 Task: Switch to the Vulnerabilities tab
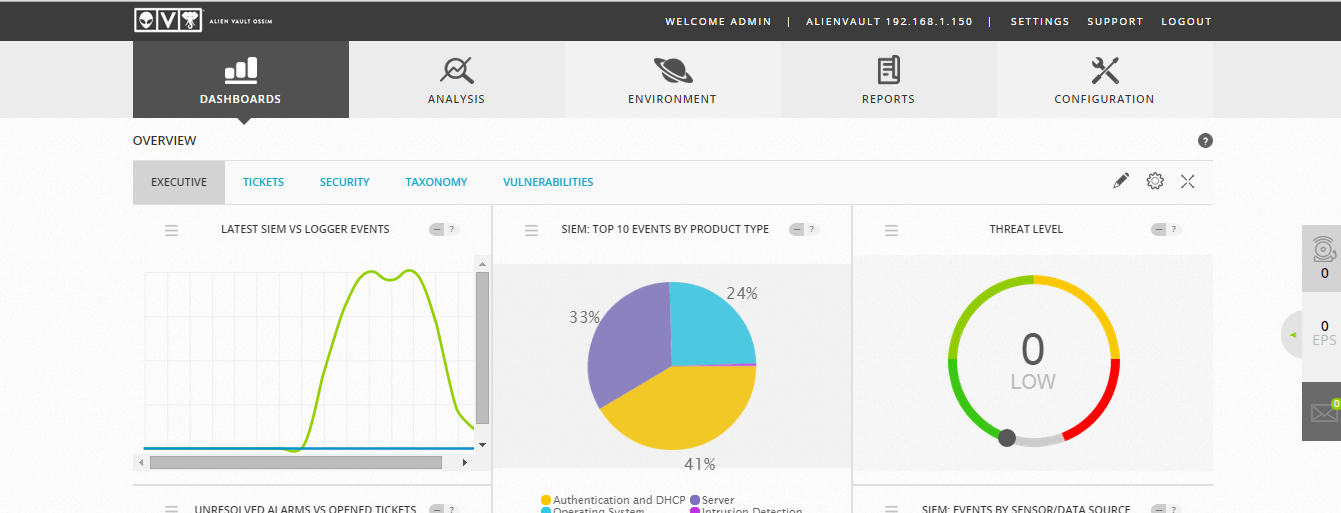548,182
